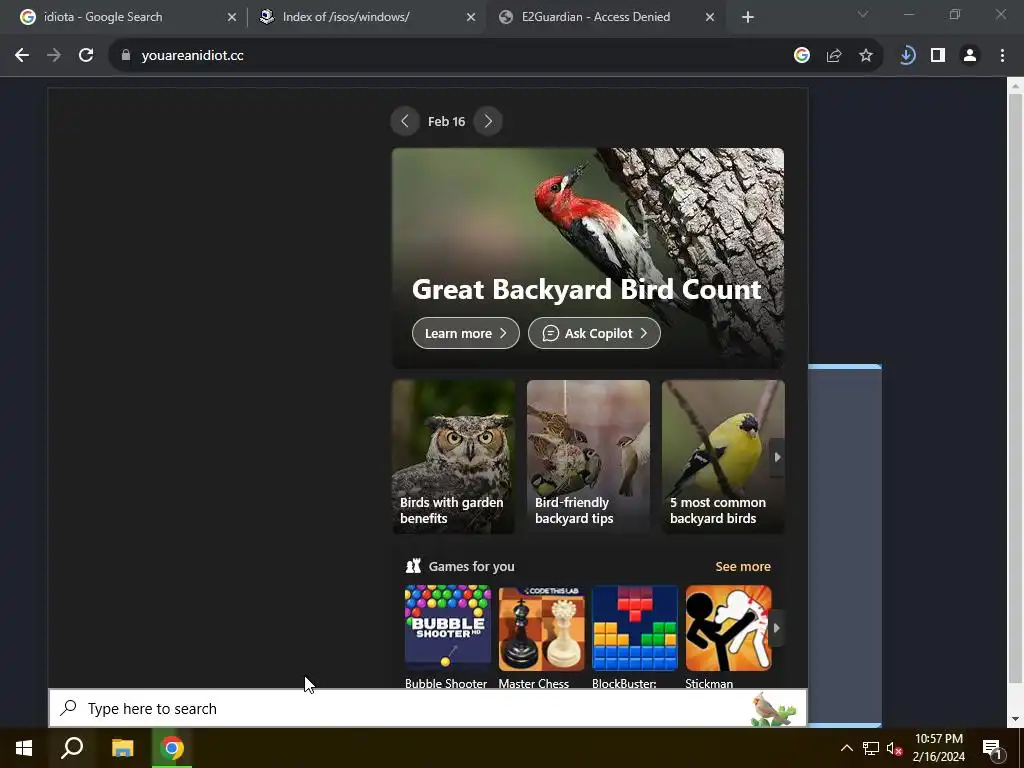Image resolution: width=1024 pixels, height=768 pixels.
Task: Show more games with right arrow
Action: pos(776,628)
